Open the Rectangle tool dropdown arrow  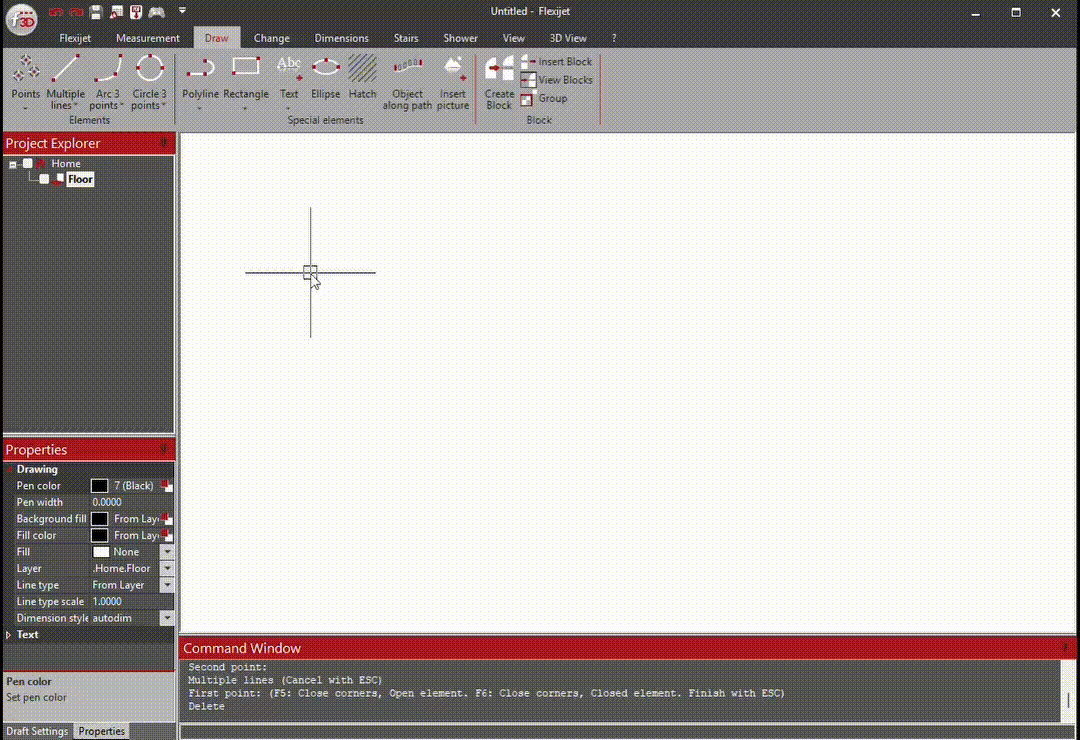pyautogui.click(x=245, y=108)
